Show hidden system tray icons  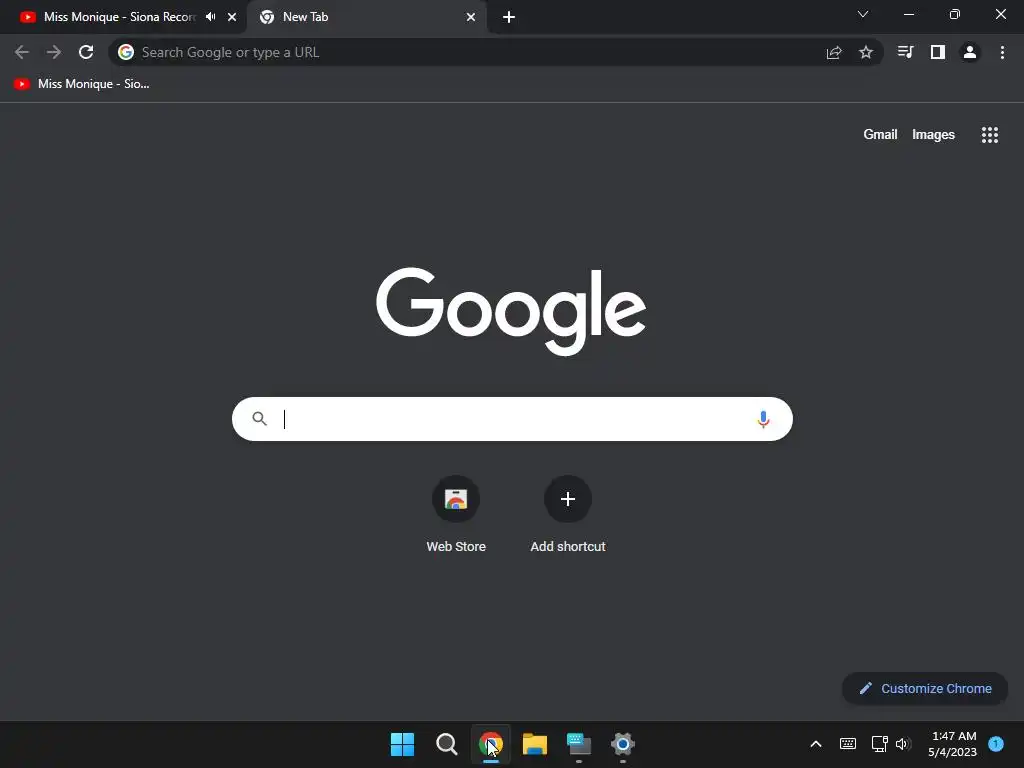[x=816, y=744]
